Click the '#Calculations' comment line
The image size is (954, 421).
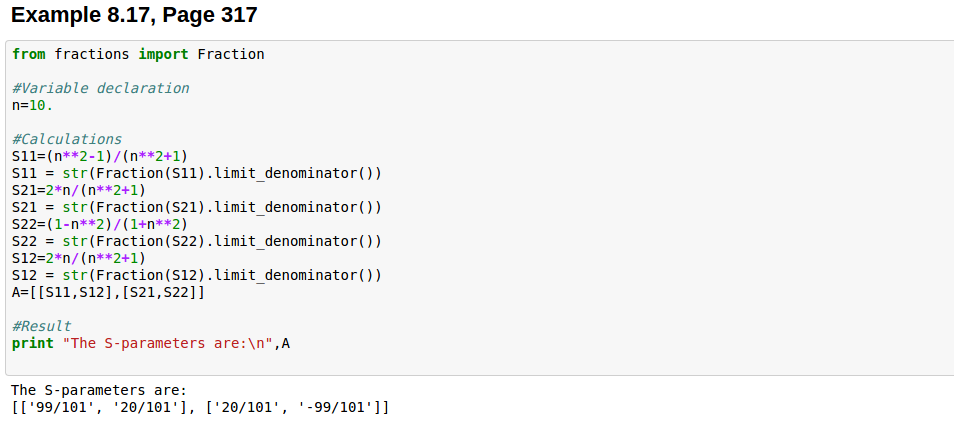pyautogui.click(x=66, y=139)
